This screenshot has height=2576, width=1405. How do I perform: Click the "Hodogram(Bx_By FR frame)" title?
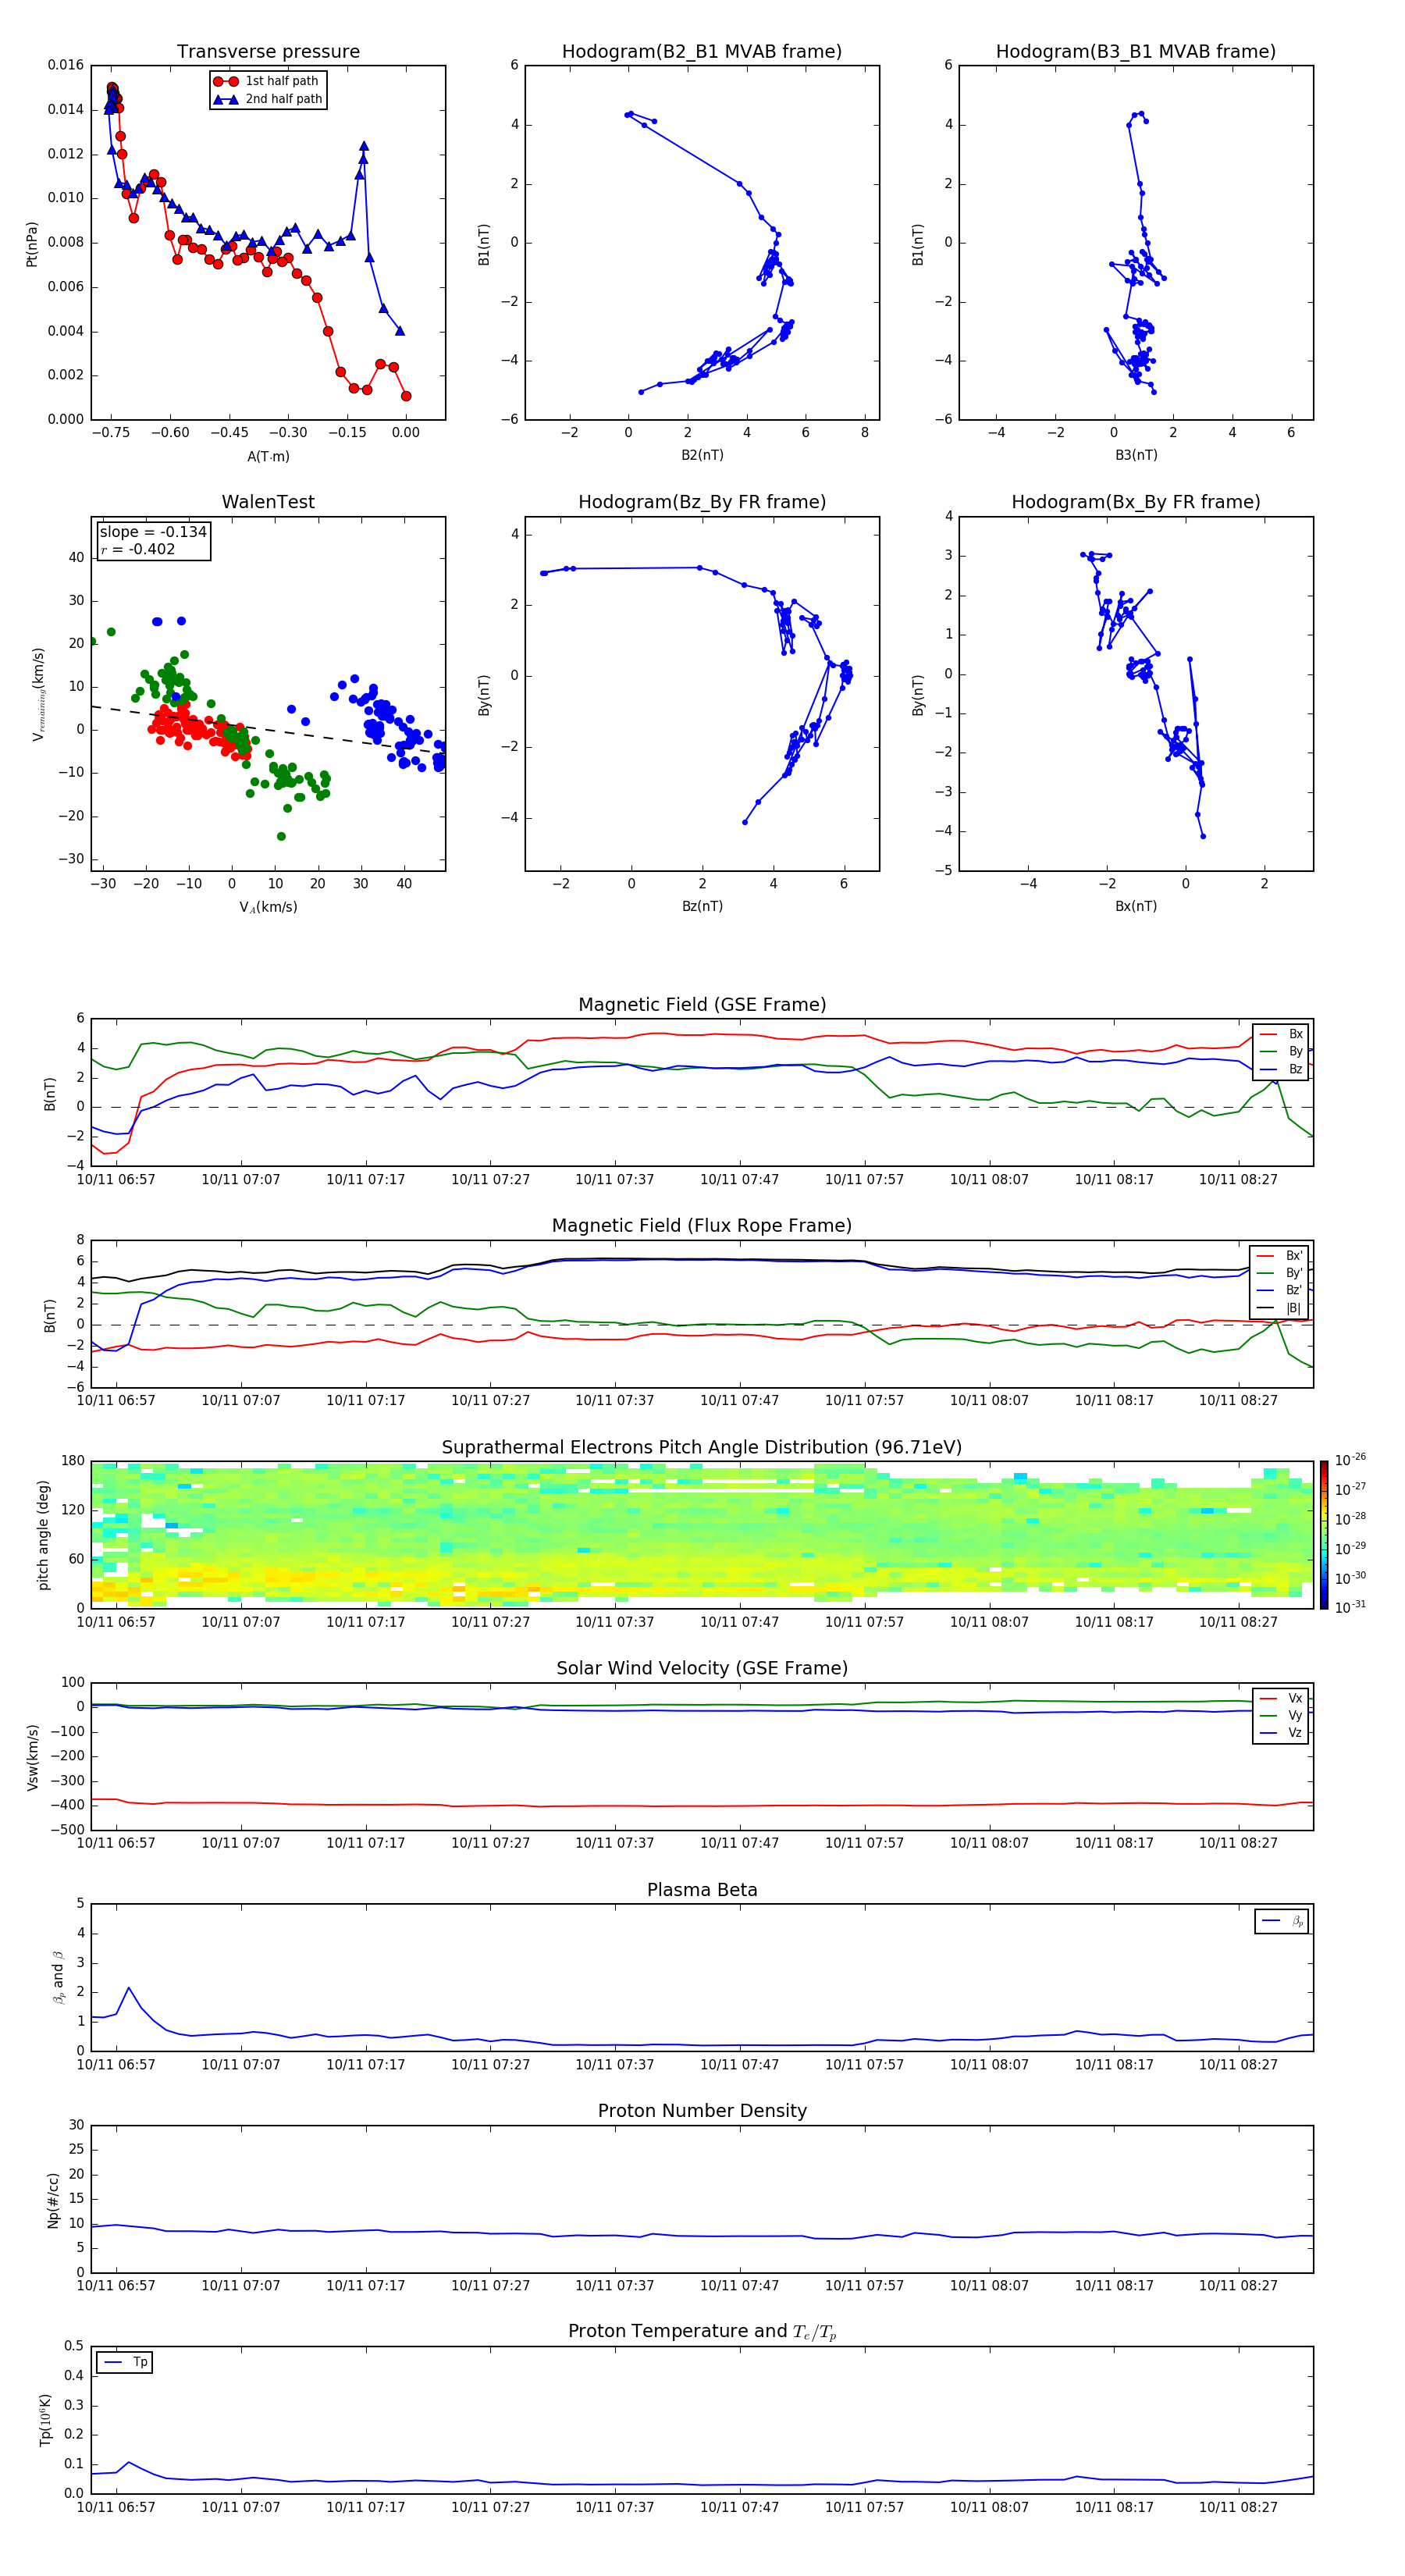point(1136,502)
